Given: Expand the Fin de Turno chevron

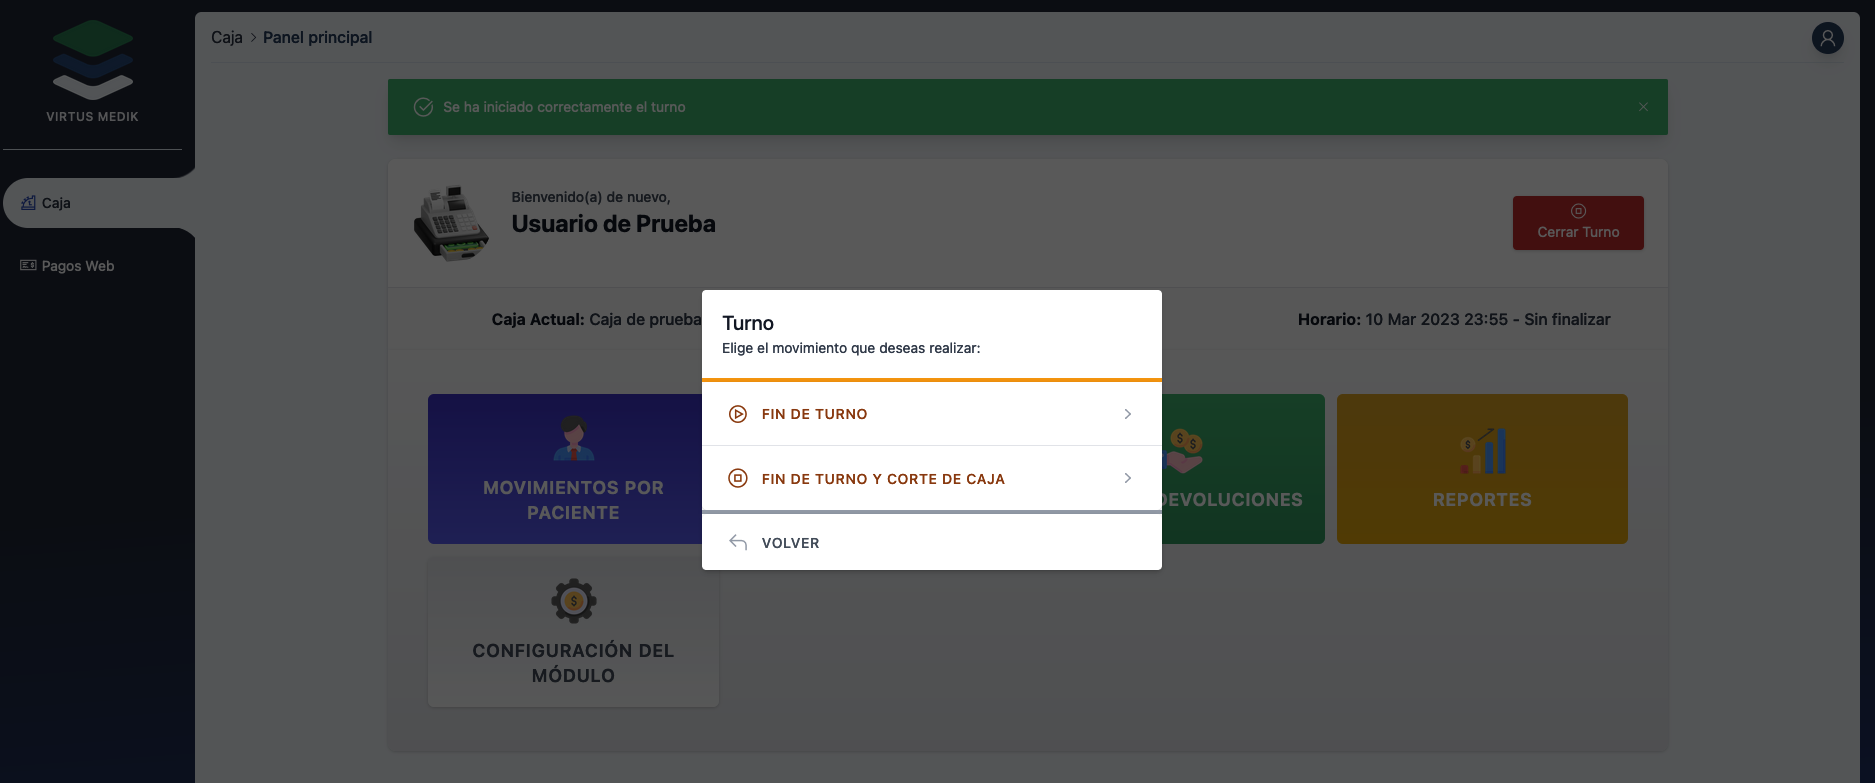Looking at the screenshot, I should [x=1127, y=414].
